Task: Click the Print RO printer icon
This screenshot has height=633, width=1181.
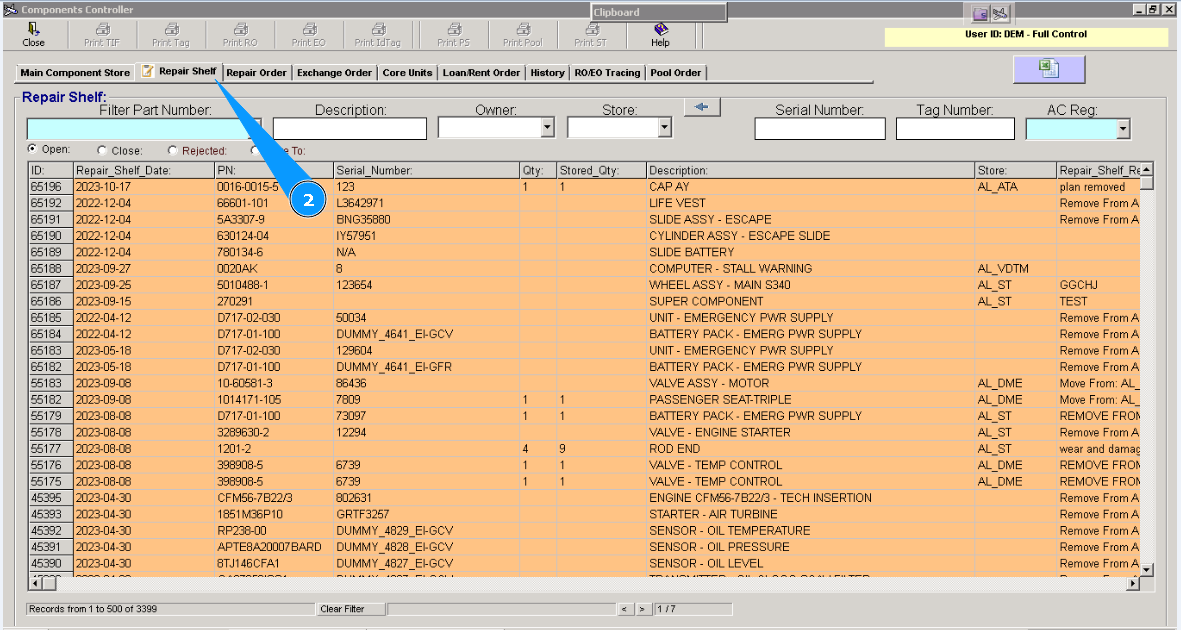Action: (239, 35)
